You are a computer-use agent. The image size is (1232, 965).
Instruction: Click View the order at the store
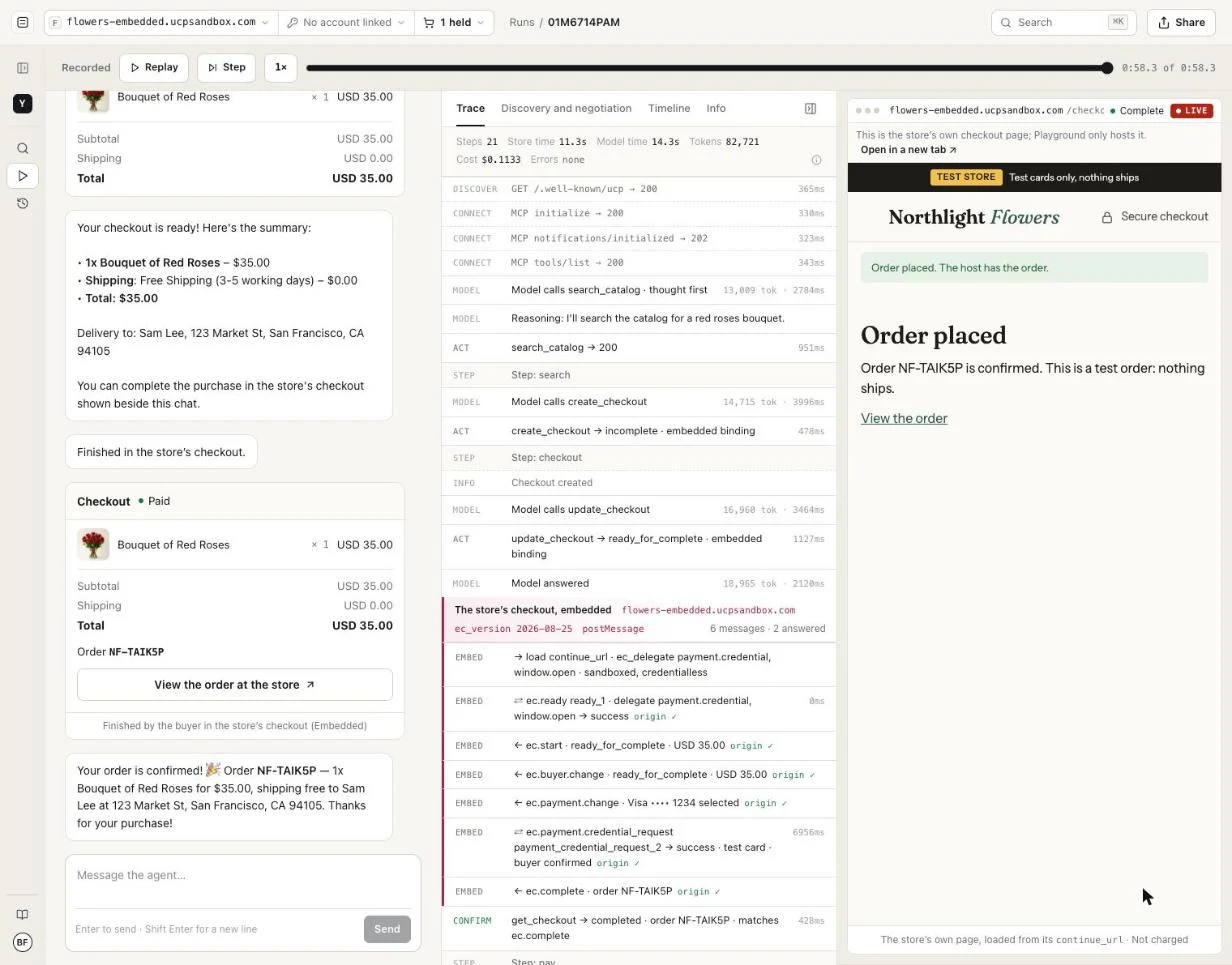(x=235, y=685)
